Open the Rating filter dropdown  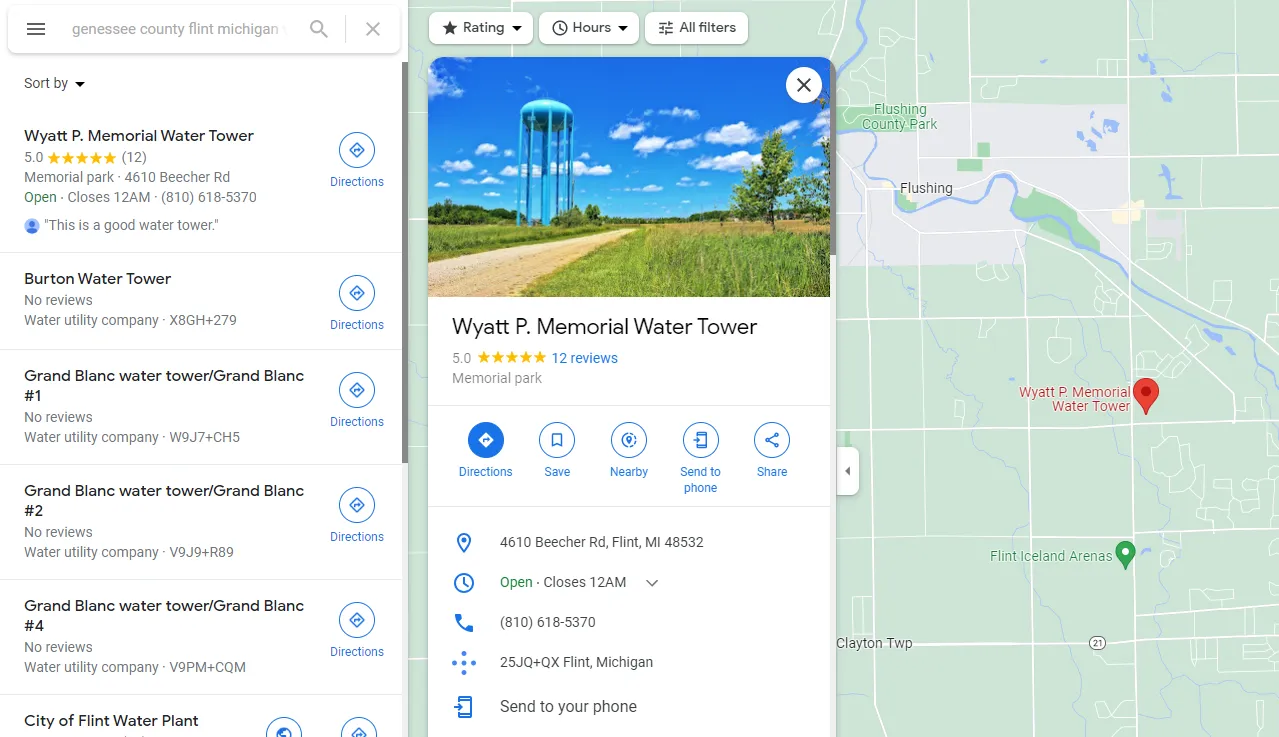click(480, 28)
